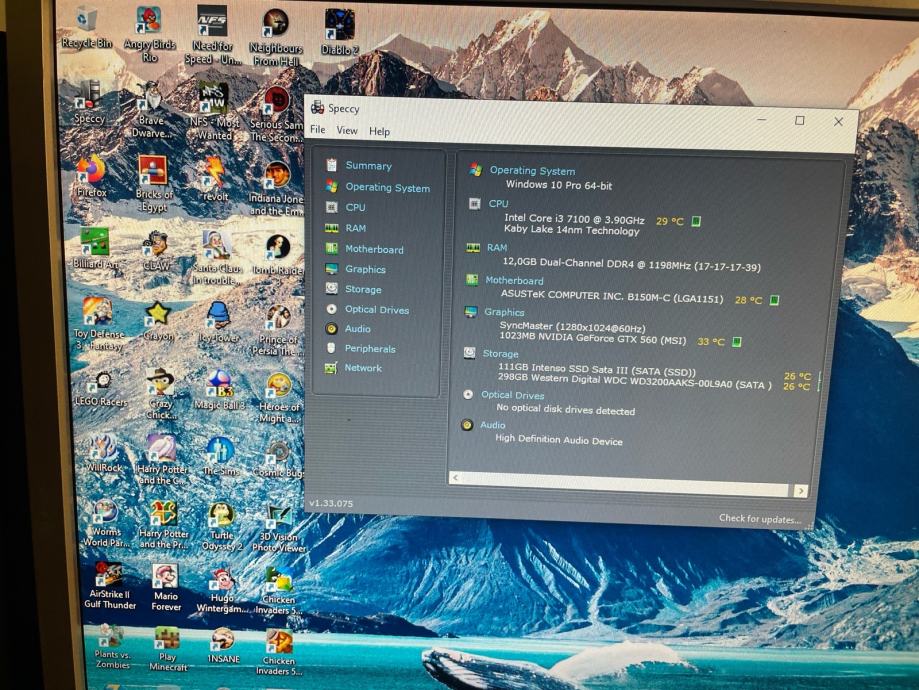Click Audio heading link in summary
Viewport: 919px width, 690px height.
(x=493, y=425)
